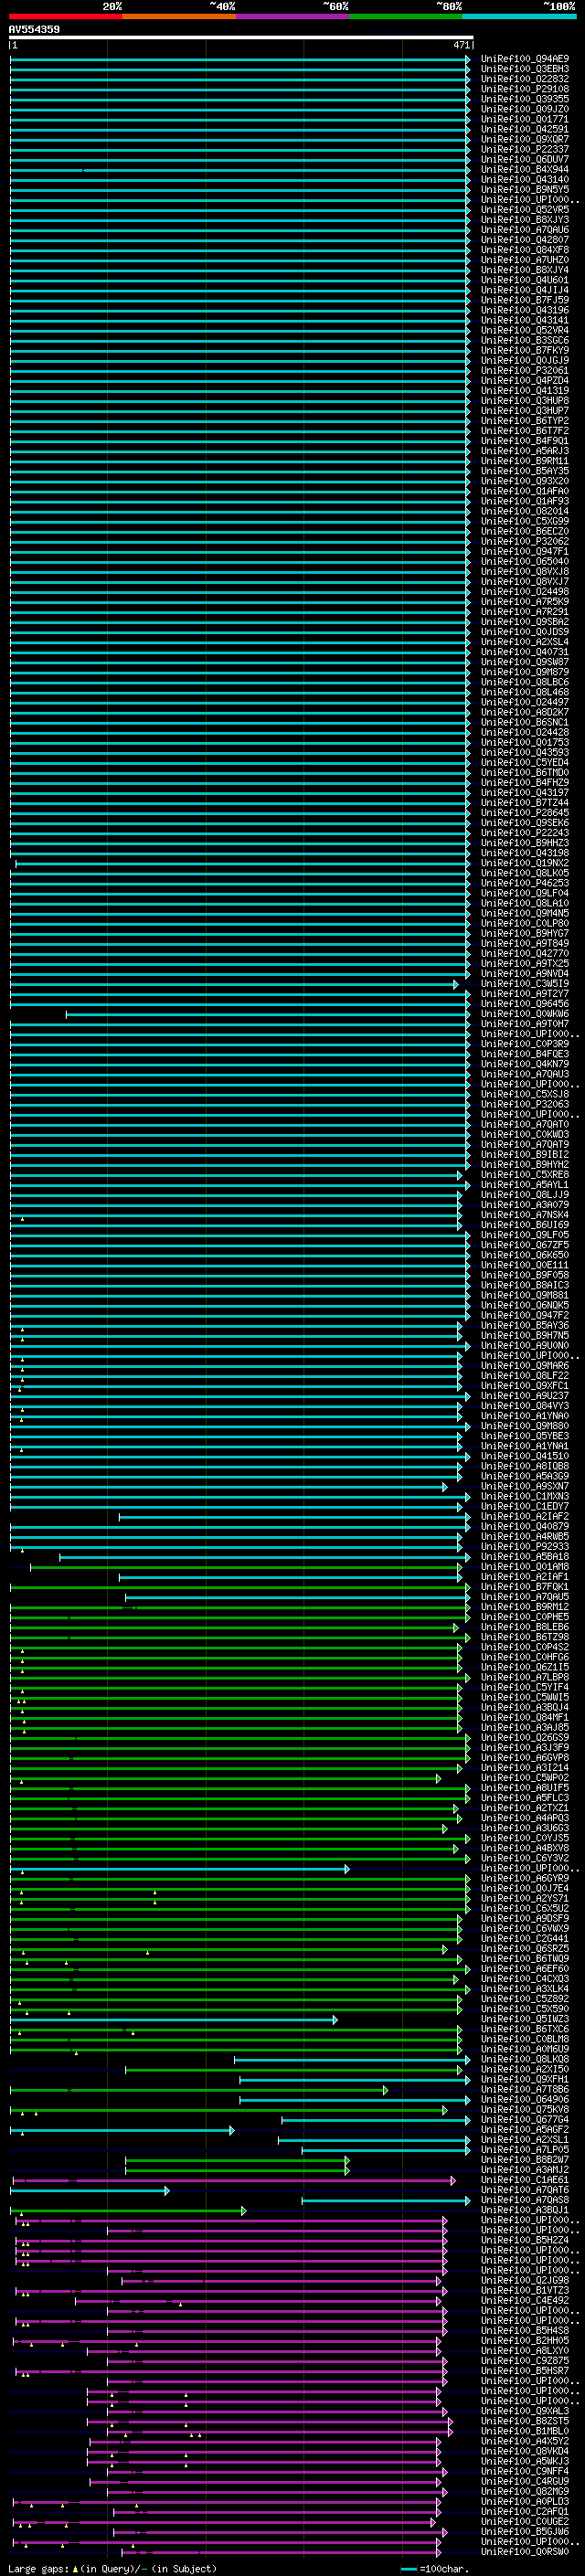Open hit UniRef100_B3SGC6
Image resolution: width=585 pixels, height=2576 pixels.
click(525, 340)
